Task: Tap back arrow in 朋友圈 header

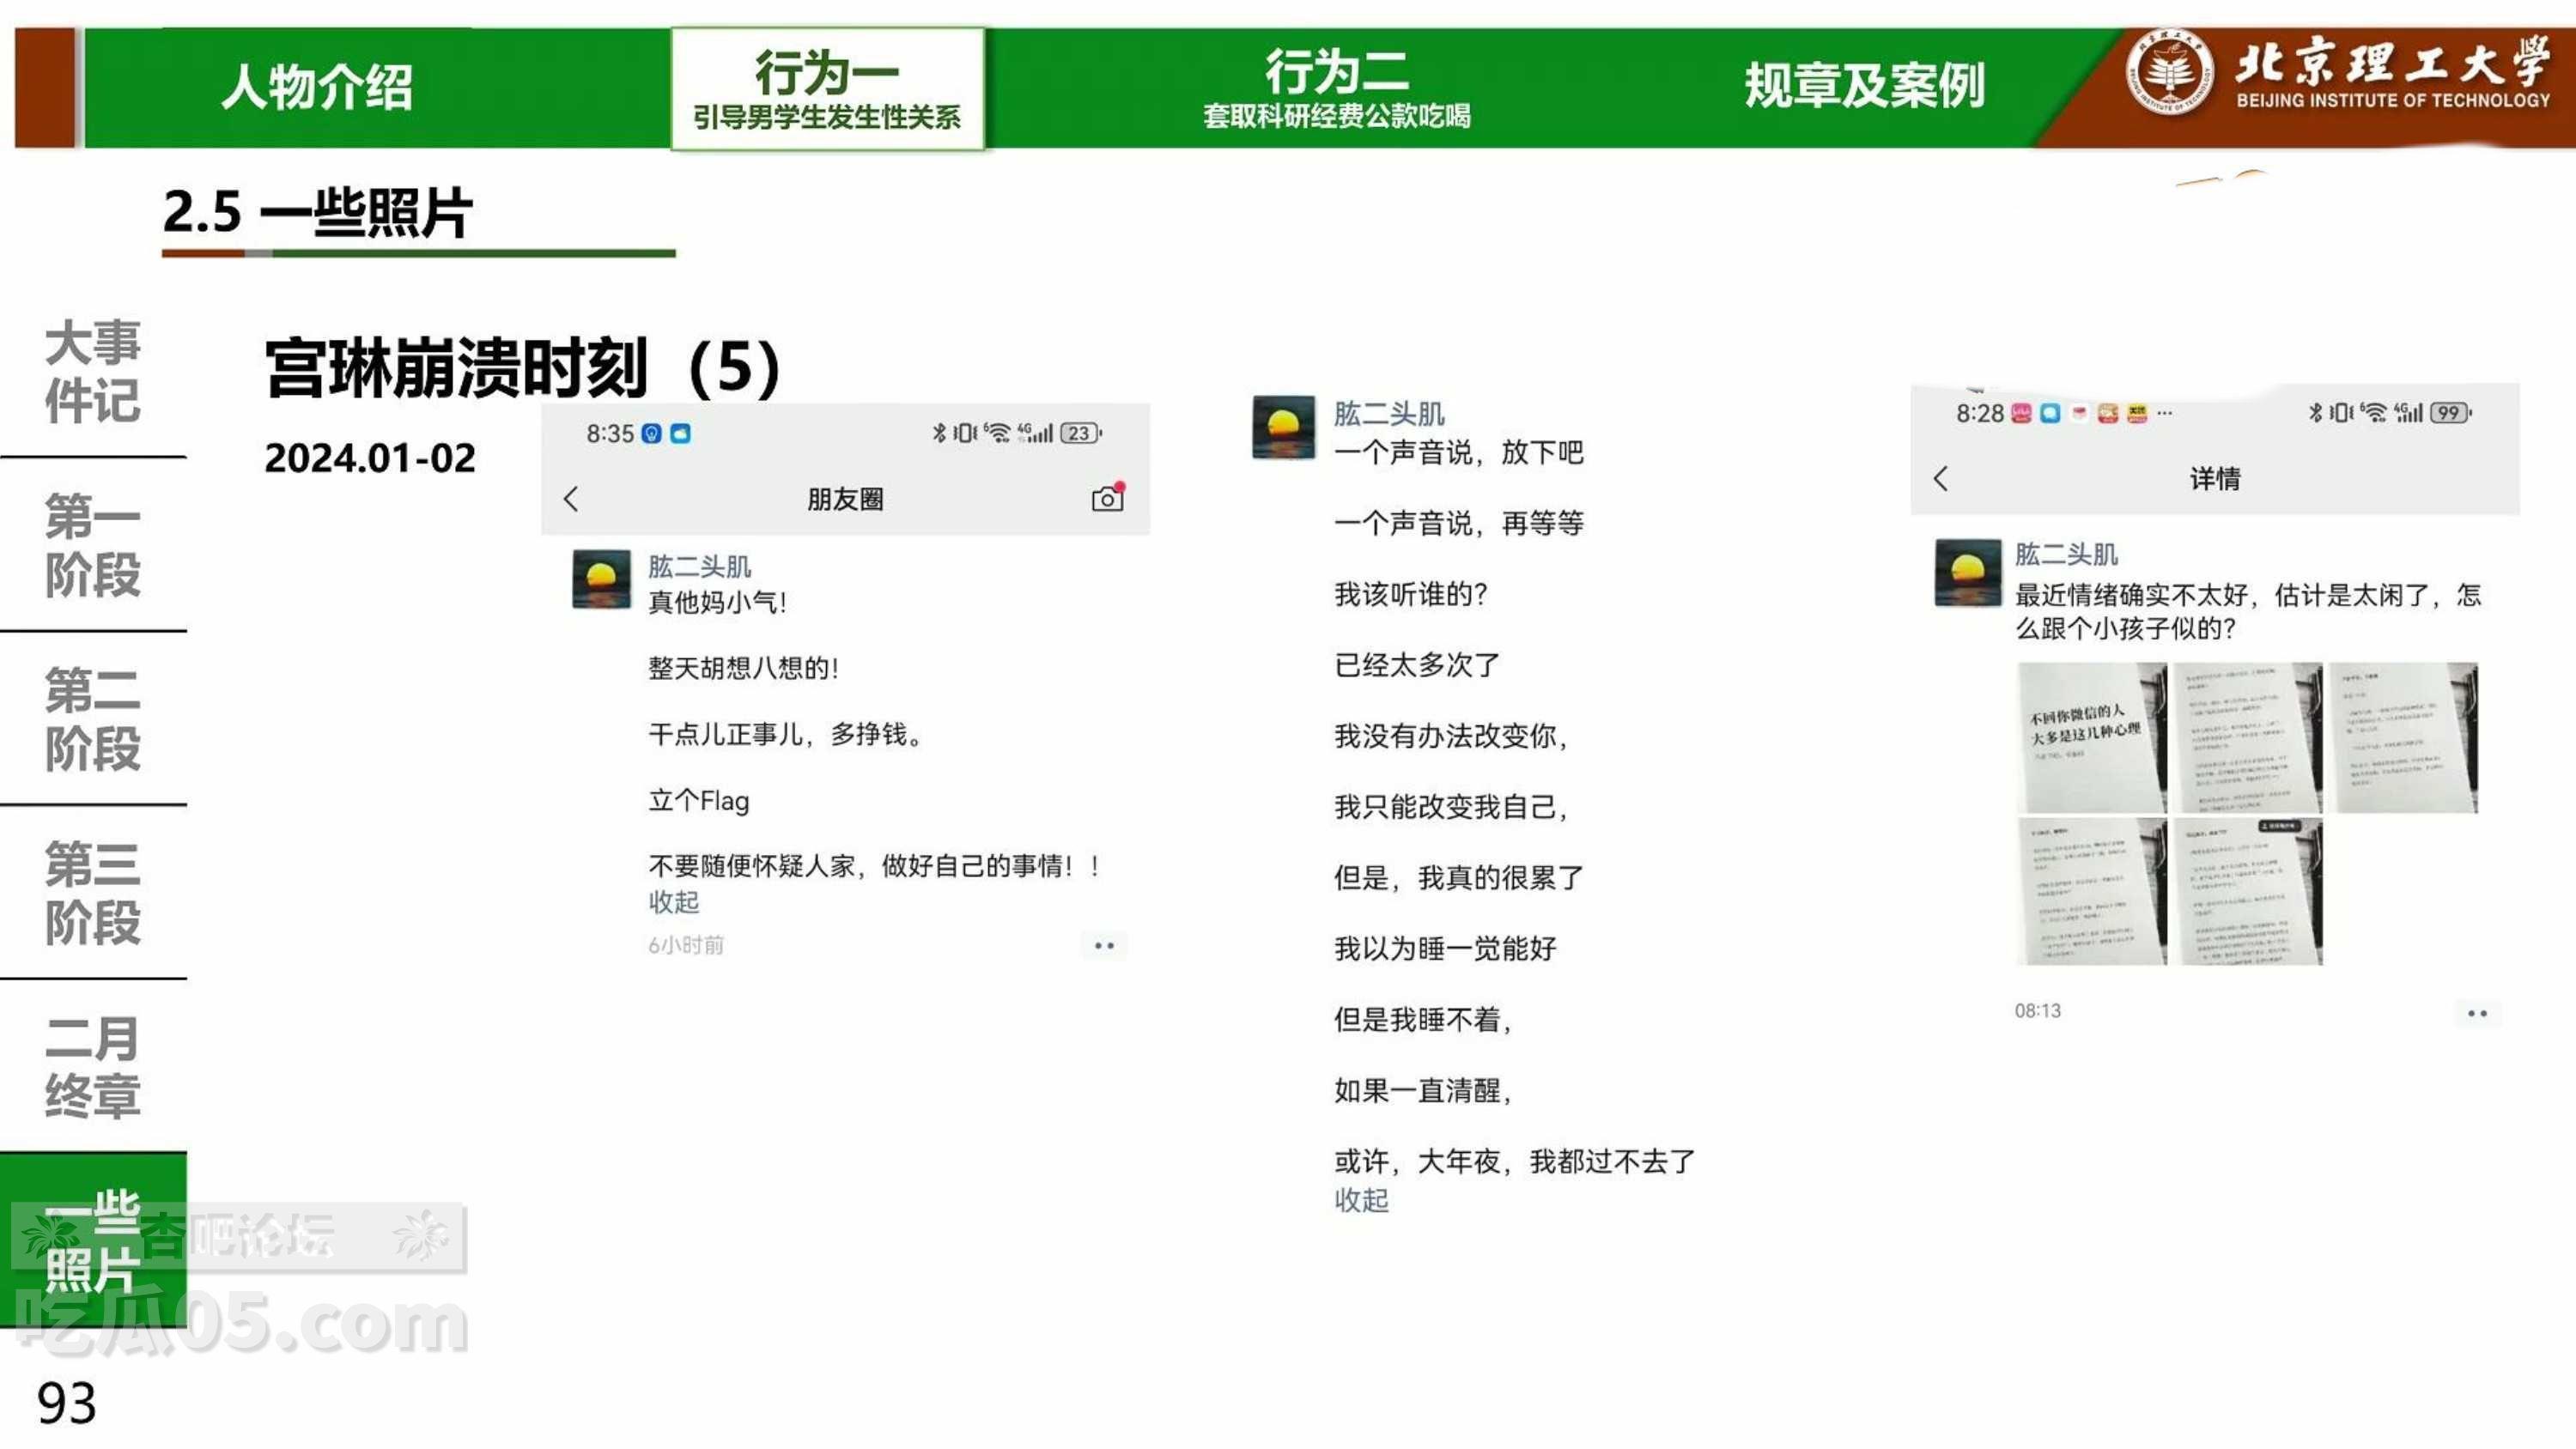Action: click(x=571, y=499)
